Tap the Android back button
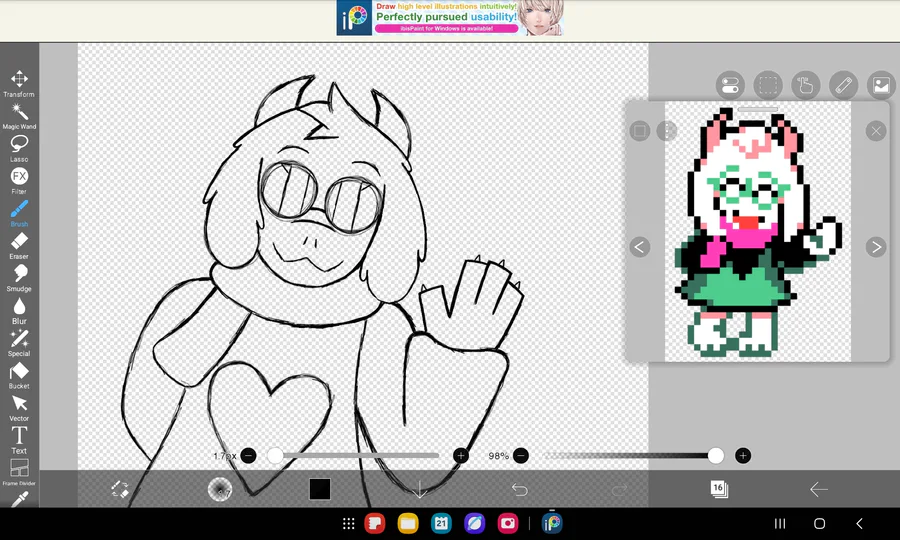The height and width of the screenshot is (540, 900). pyautogui.click(x=859, y=523)
